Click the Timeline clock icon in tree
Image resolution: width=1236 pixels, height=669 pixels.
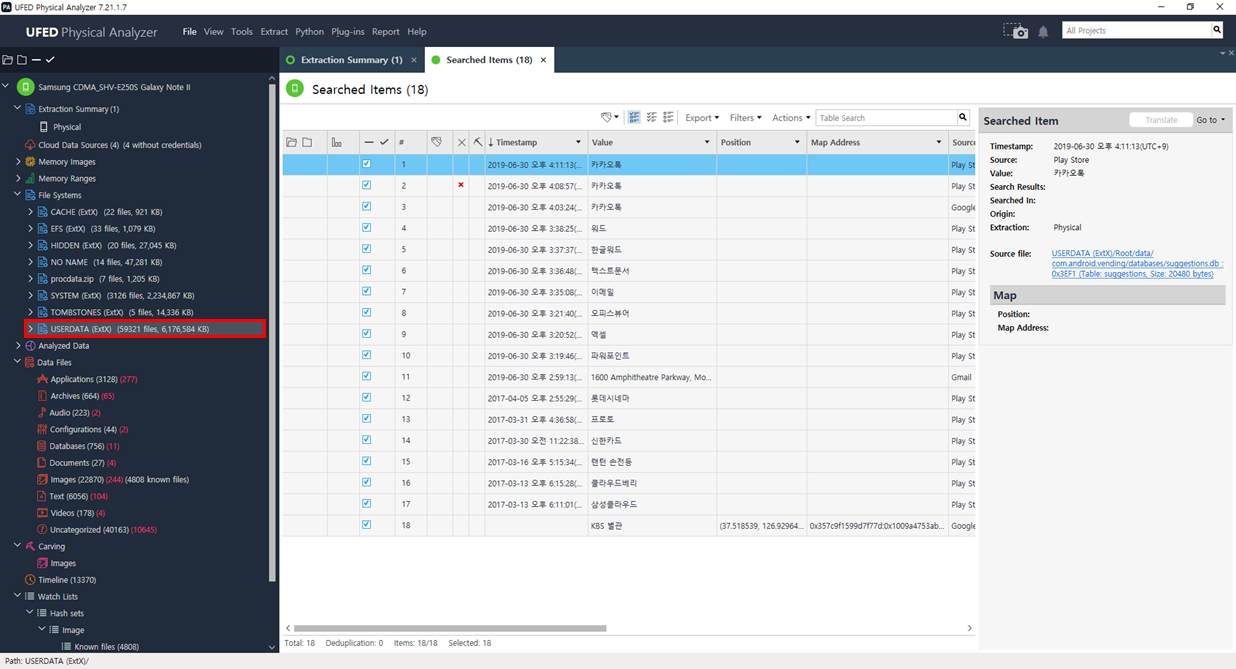pyautogui.click(x=30, y=580)
